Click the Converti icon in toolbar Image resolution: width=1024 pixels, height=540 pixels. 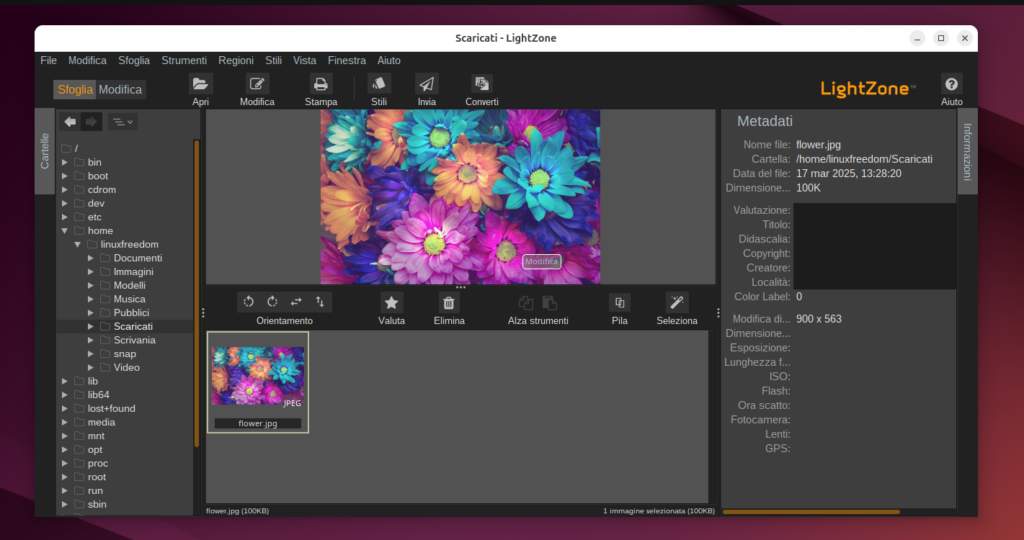point(482,84)
